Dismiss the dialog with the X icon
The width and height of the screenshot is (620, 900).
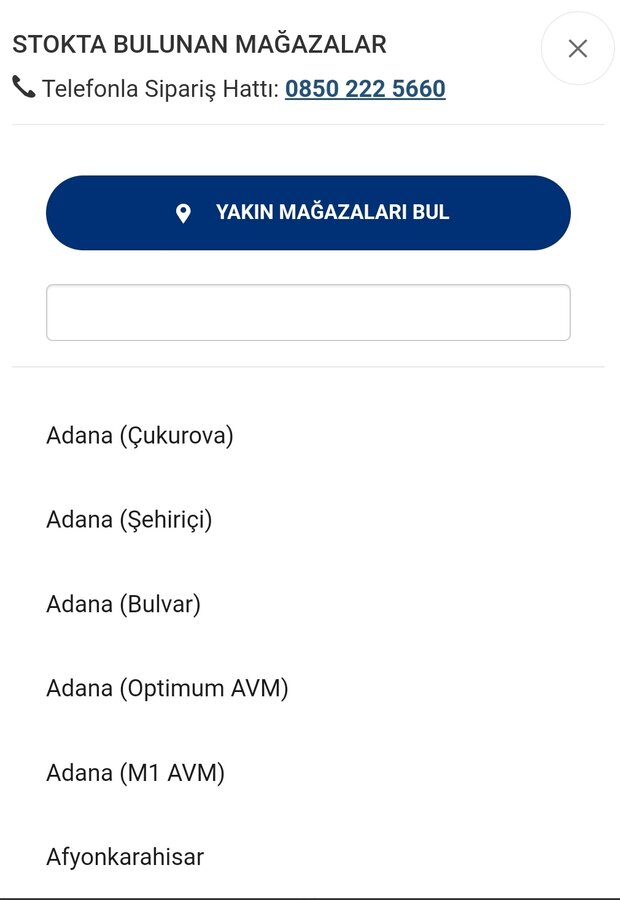pyautogui.click(x=577, y=48)
